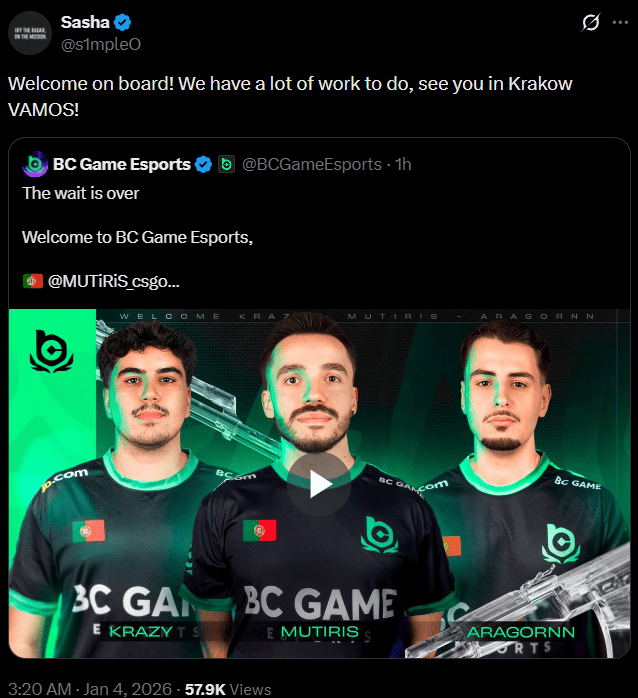Open the BC Game Esports avatar
This screenshot has width=638, height=698.
(35, 164)
